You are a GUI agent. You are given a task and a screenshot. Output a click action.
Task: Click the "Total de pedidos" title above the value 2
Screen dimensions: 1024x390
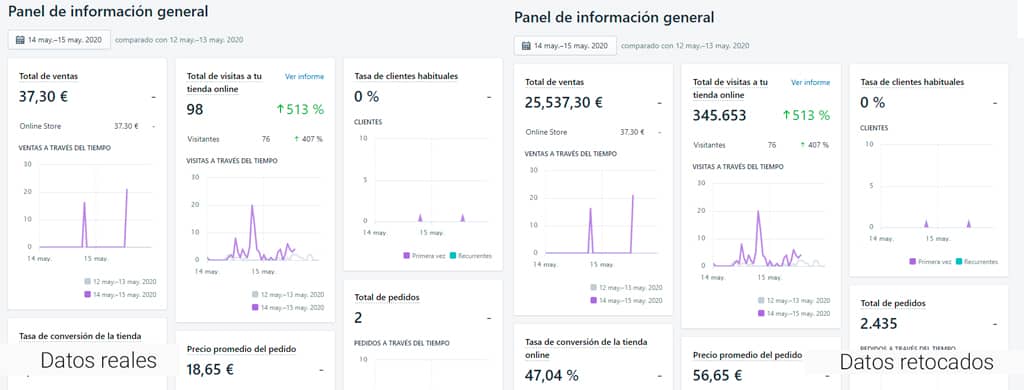click(x=387, y=297)
